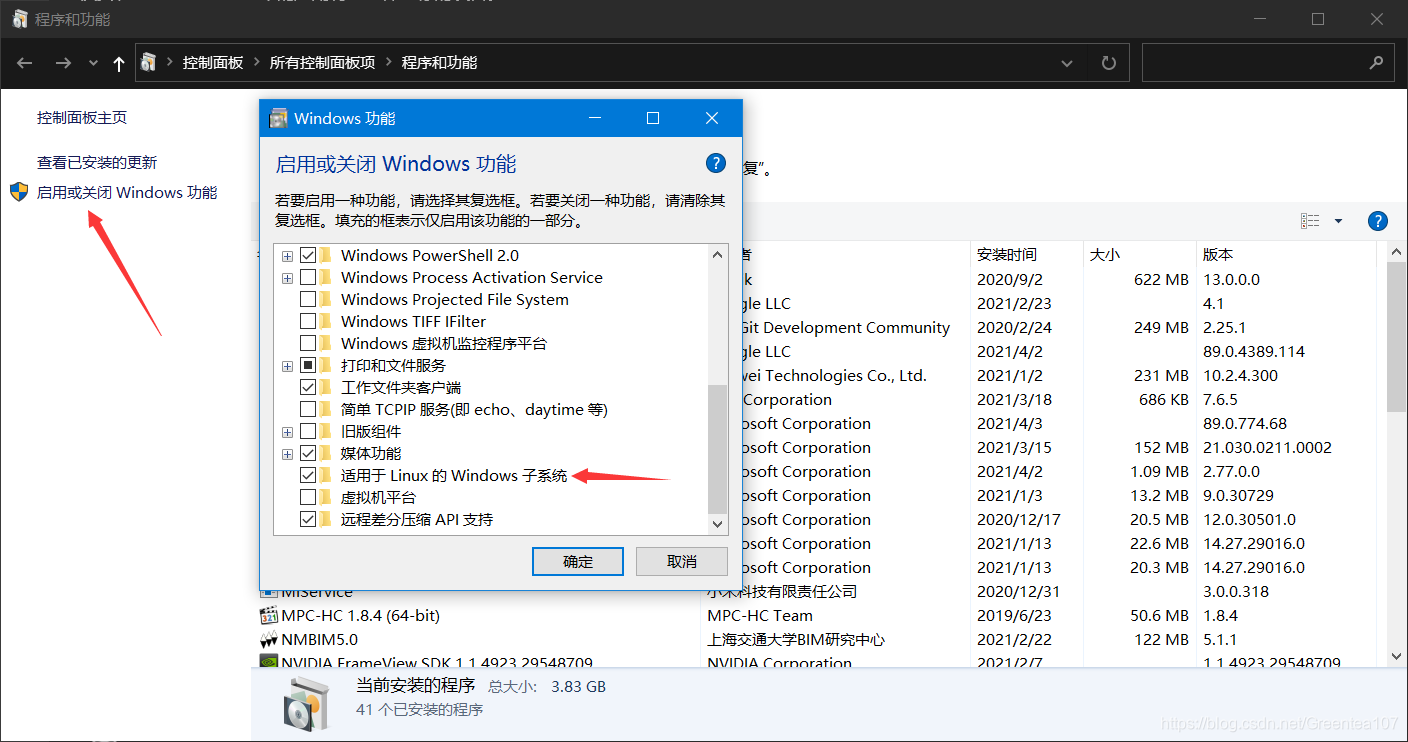
Task: Toggle 打印和文件服务 checkbox
Action: click(308, 365)
